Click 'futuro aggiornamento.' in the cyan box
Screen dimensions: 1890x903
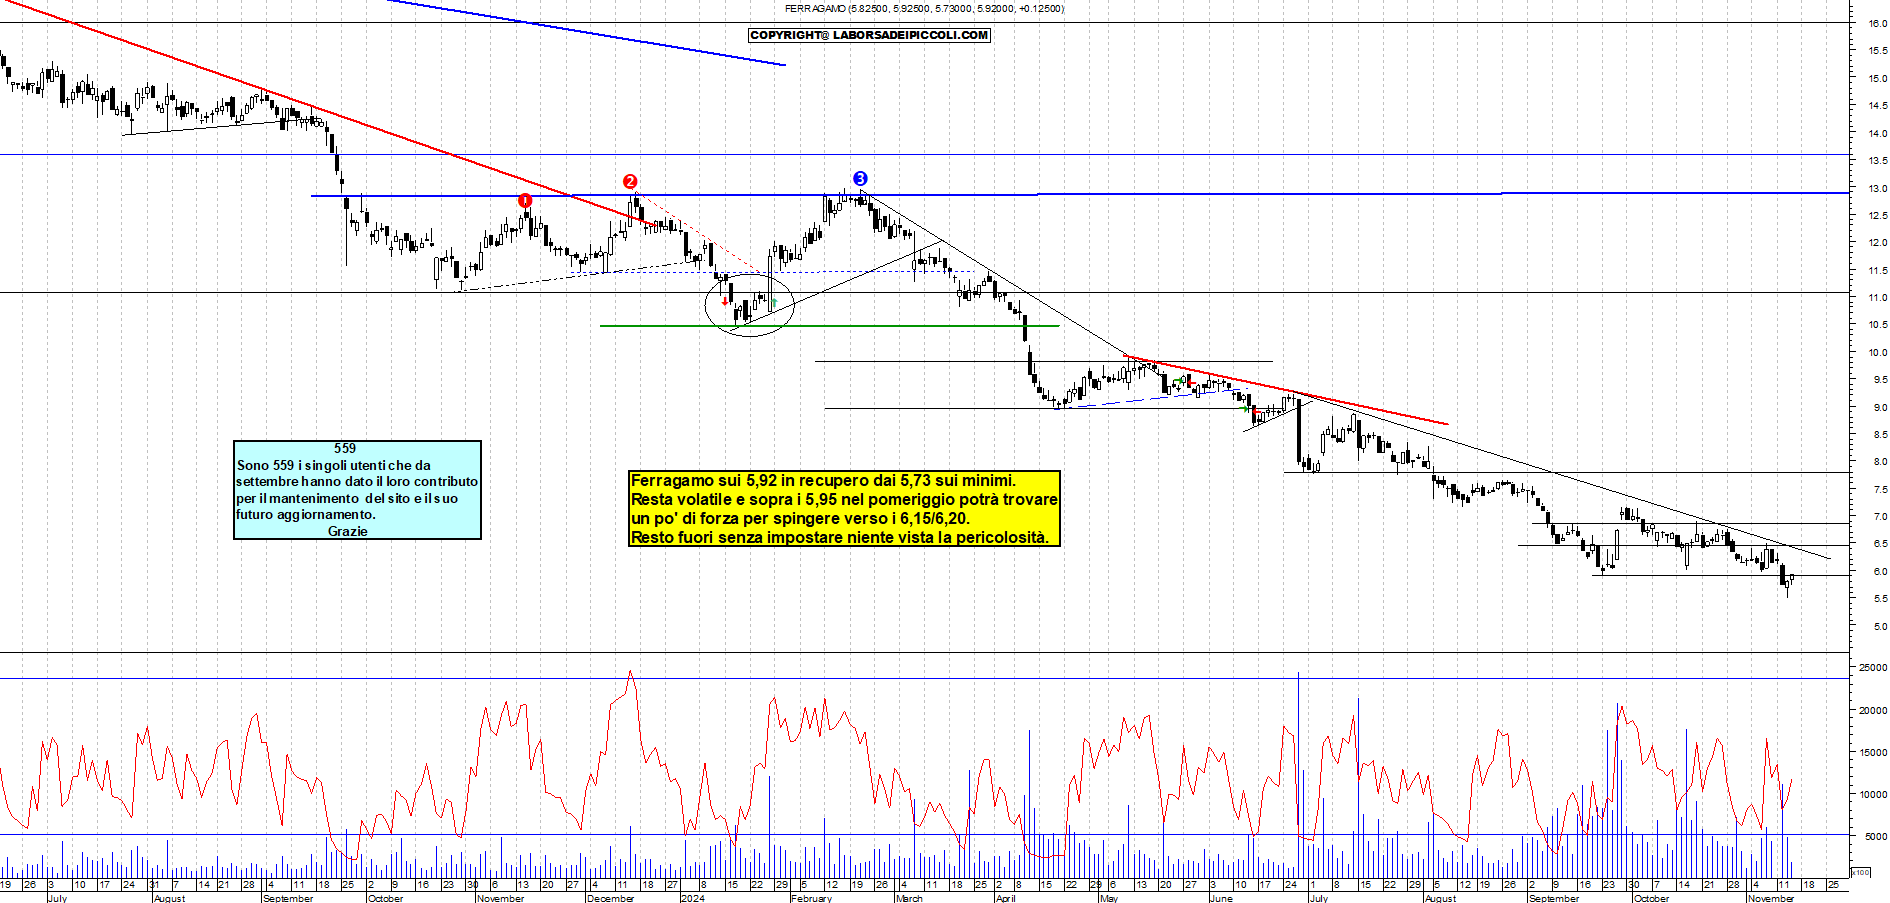pos(306,515)
